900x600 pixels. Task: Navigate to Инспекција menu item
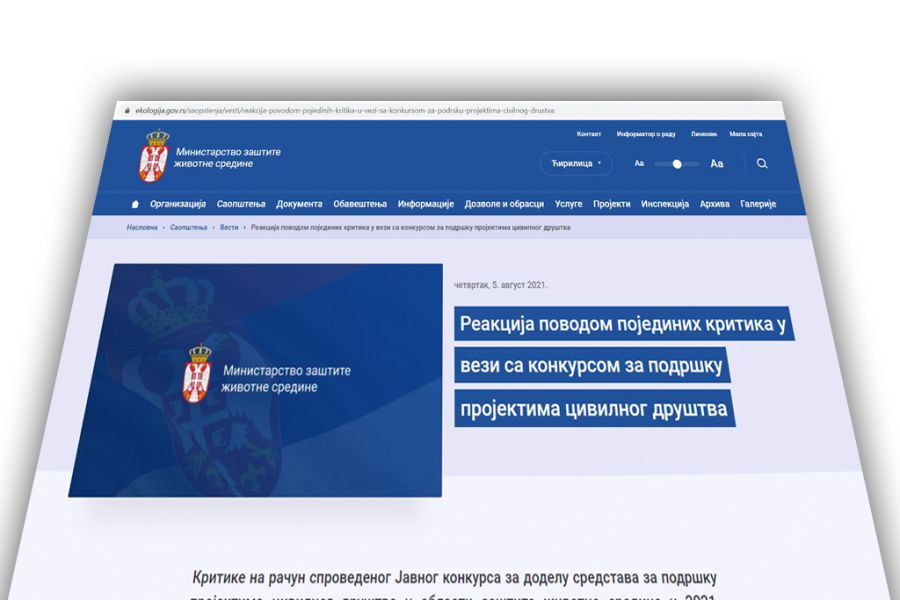pos(665,204)
